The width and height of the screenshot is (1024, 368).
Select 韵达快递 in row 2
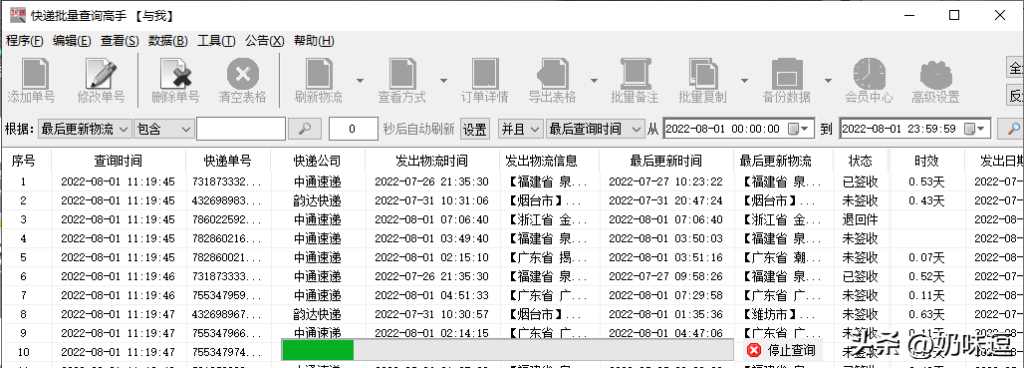coord(317,200)
